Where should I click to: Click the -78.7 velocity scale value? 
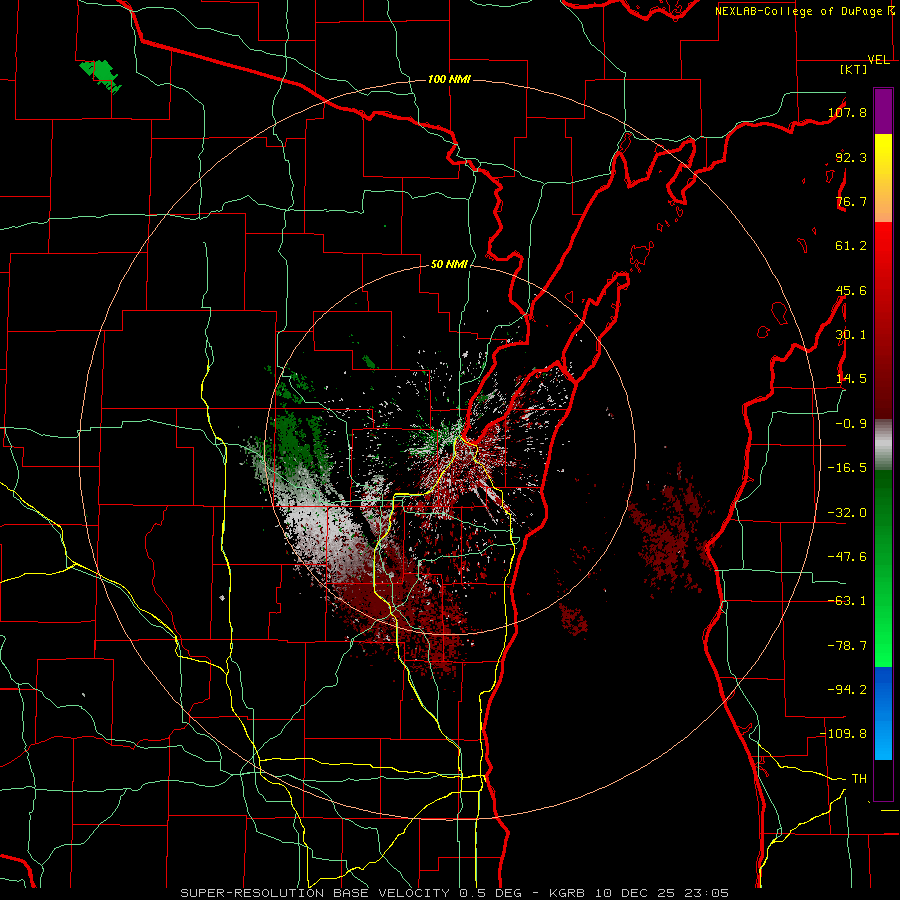(847, 646)
